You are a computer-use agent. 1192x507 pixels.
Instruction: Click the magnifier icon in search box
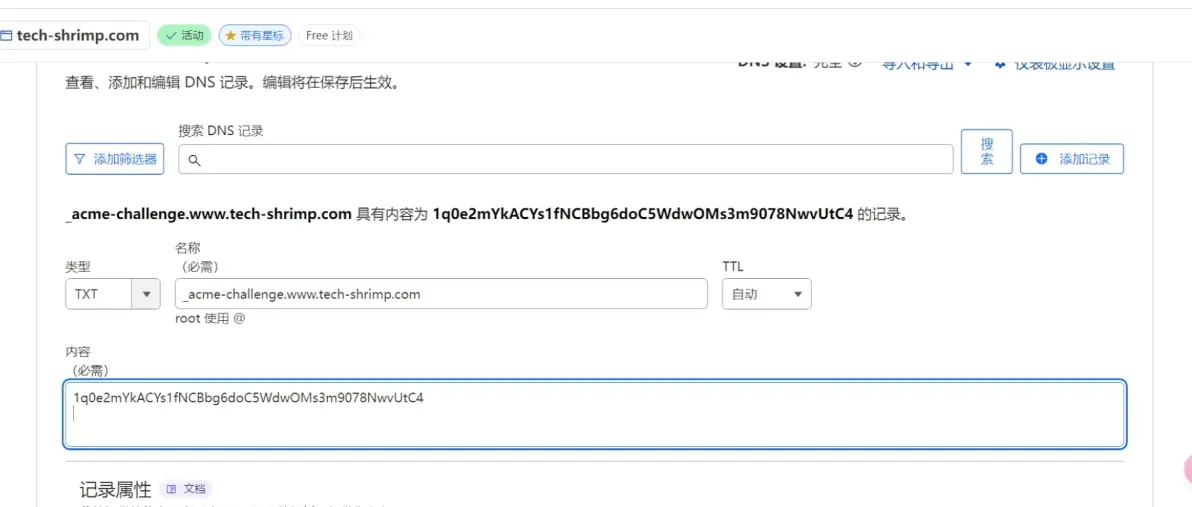(194, 160)
